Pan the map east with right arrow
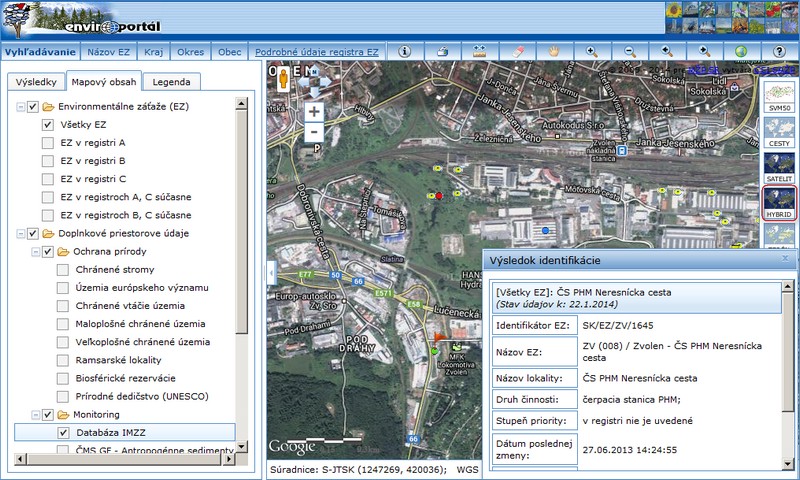The image size is (800, 480). coord(326,82)
